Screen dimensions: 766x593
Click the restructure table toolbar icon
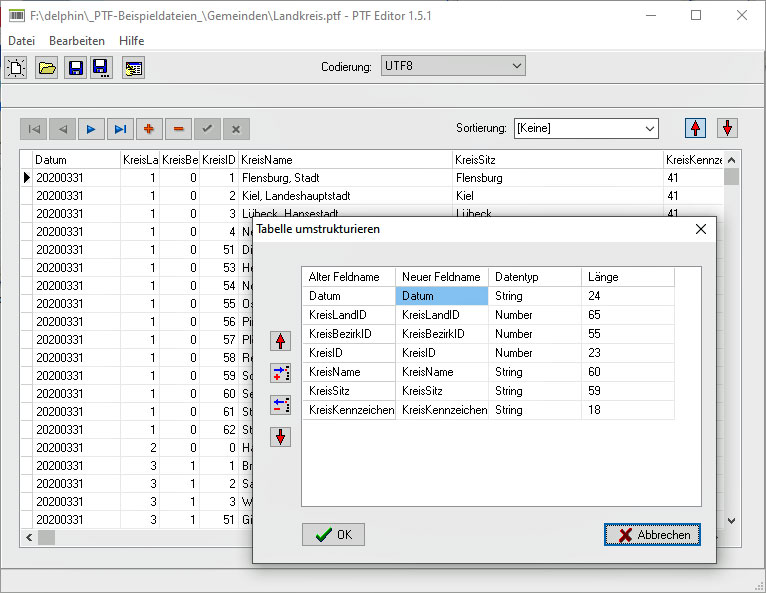[x=133, y=68]
